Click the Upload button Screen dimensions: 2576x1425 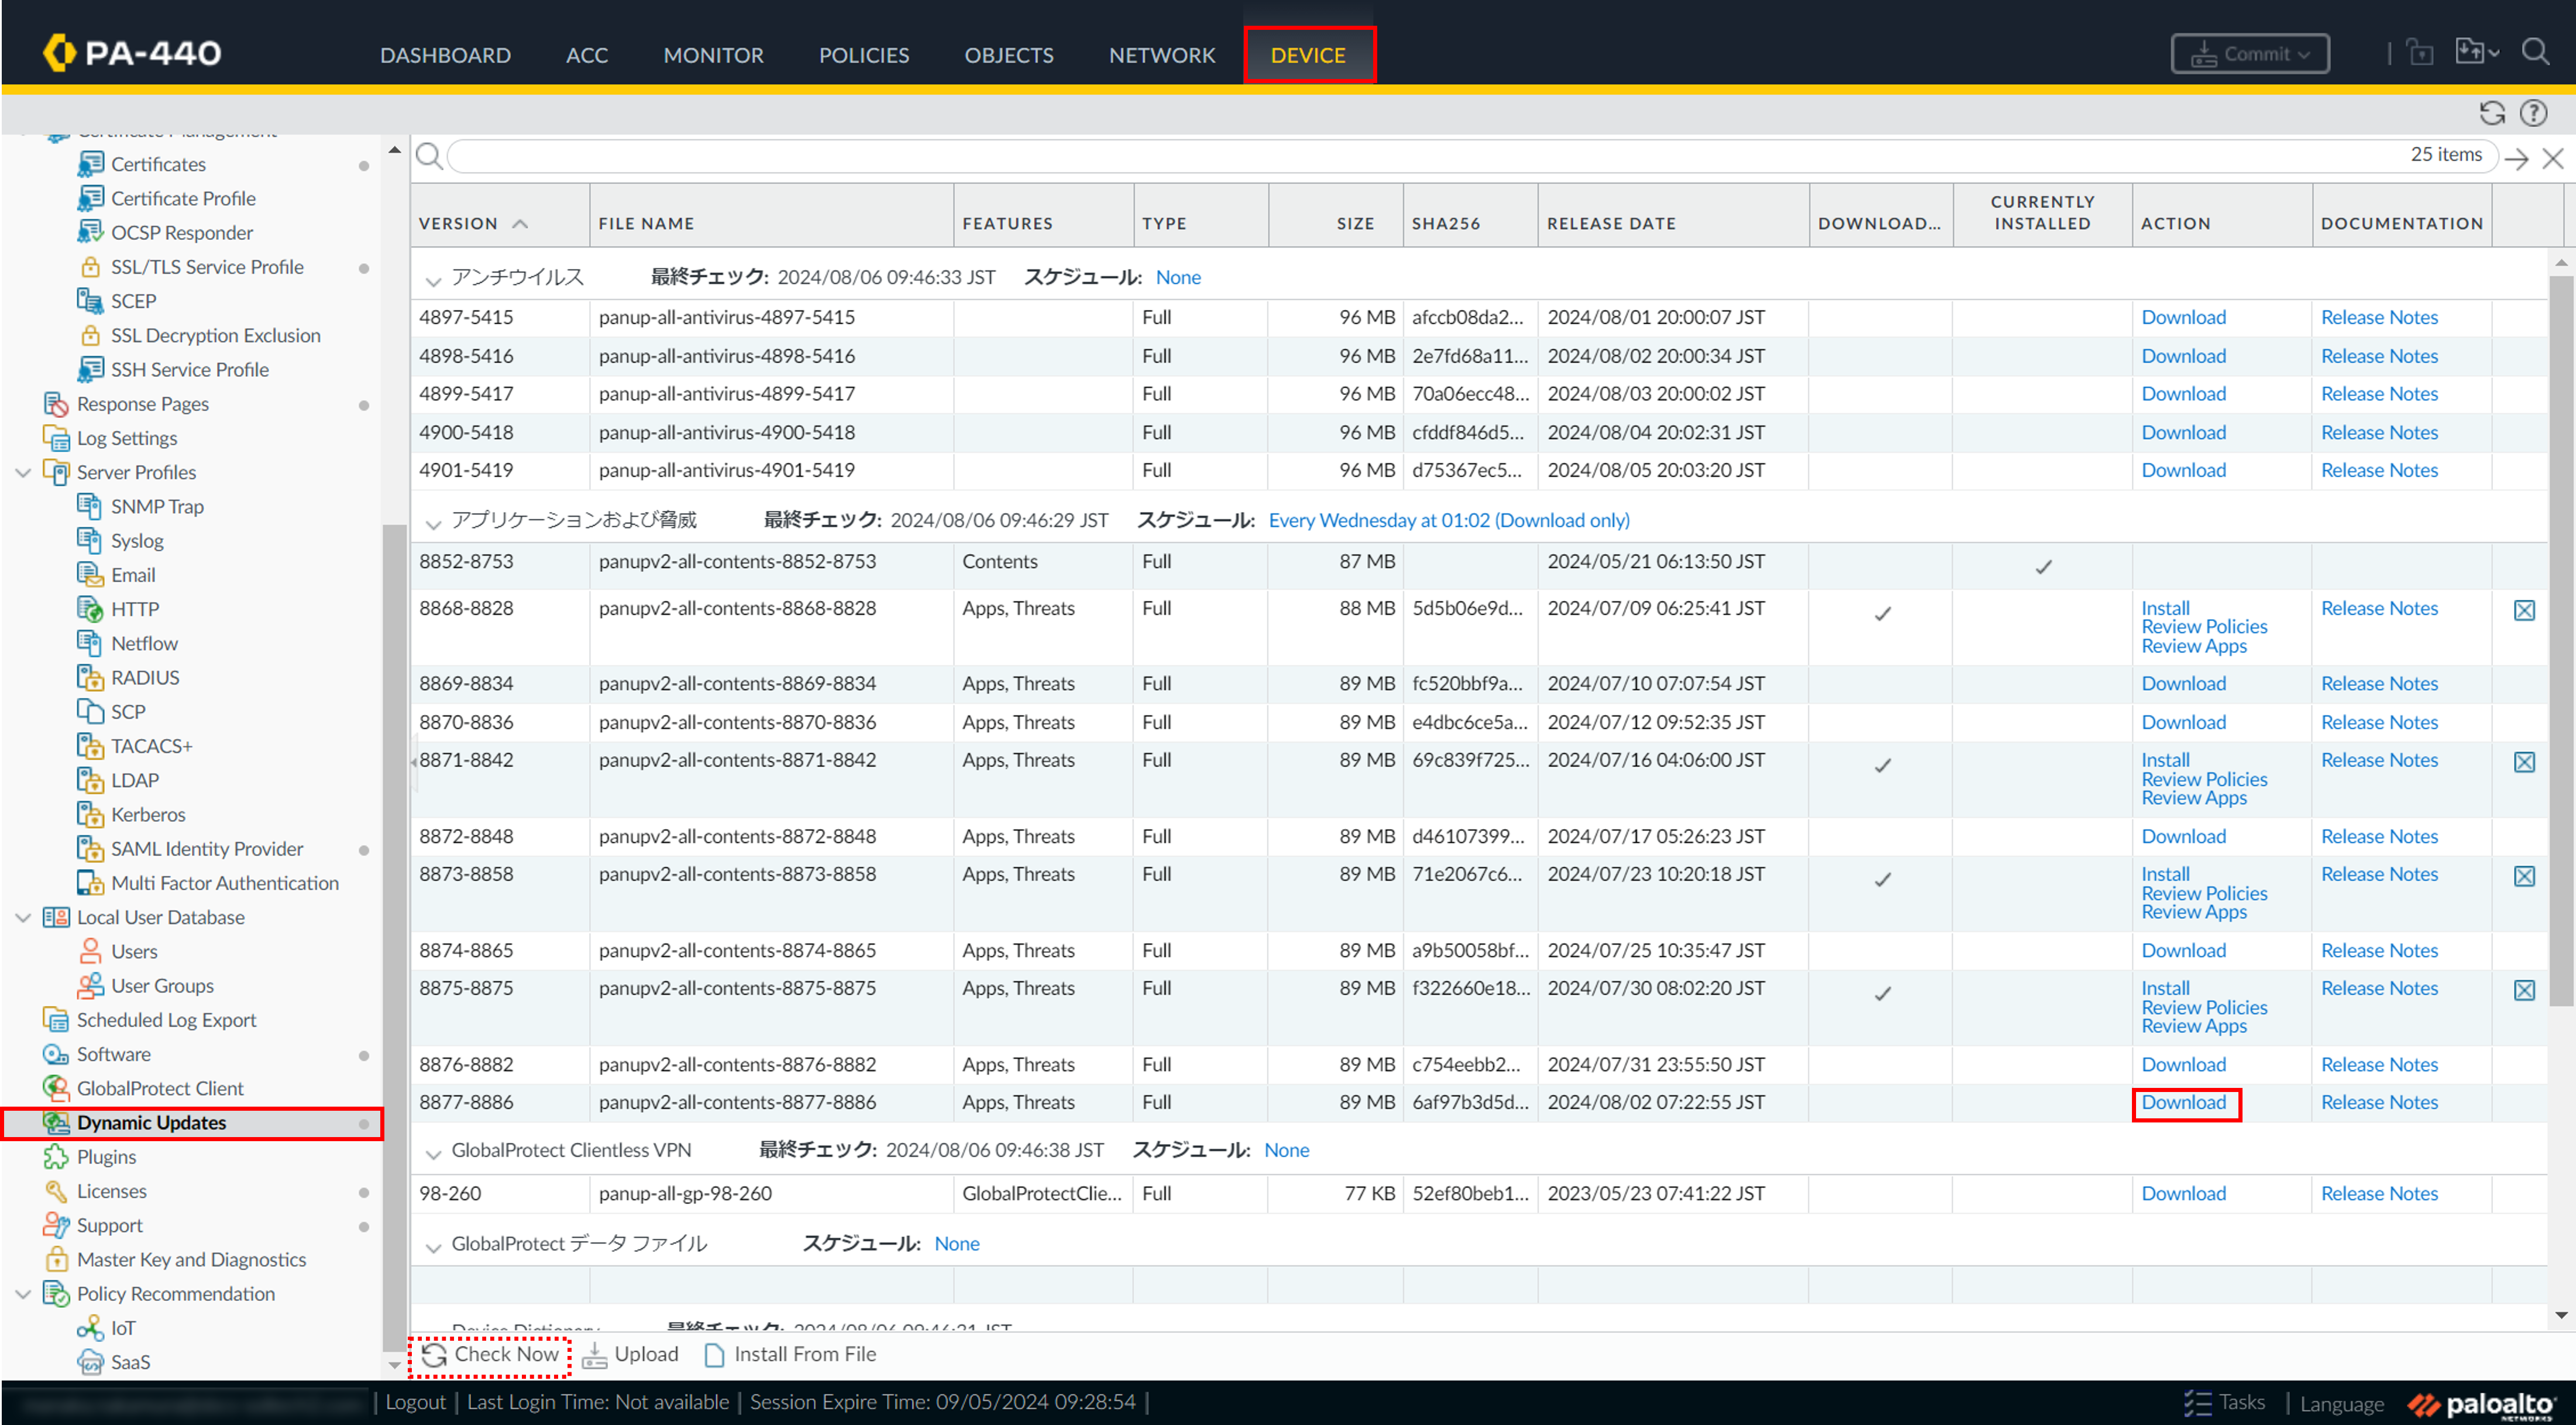[631, 1355]
